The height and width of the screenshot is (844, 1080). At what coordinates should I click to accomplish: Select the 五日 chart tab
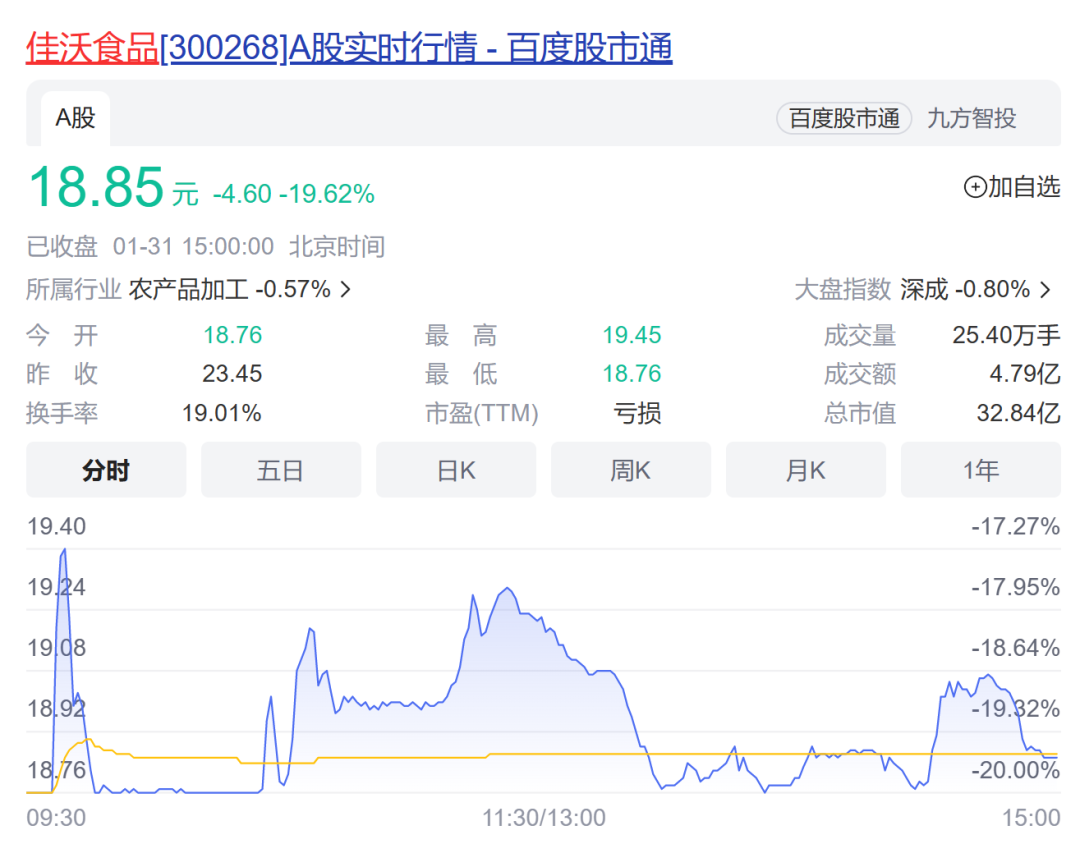click(x=281, y=470)
